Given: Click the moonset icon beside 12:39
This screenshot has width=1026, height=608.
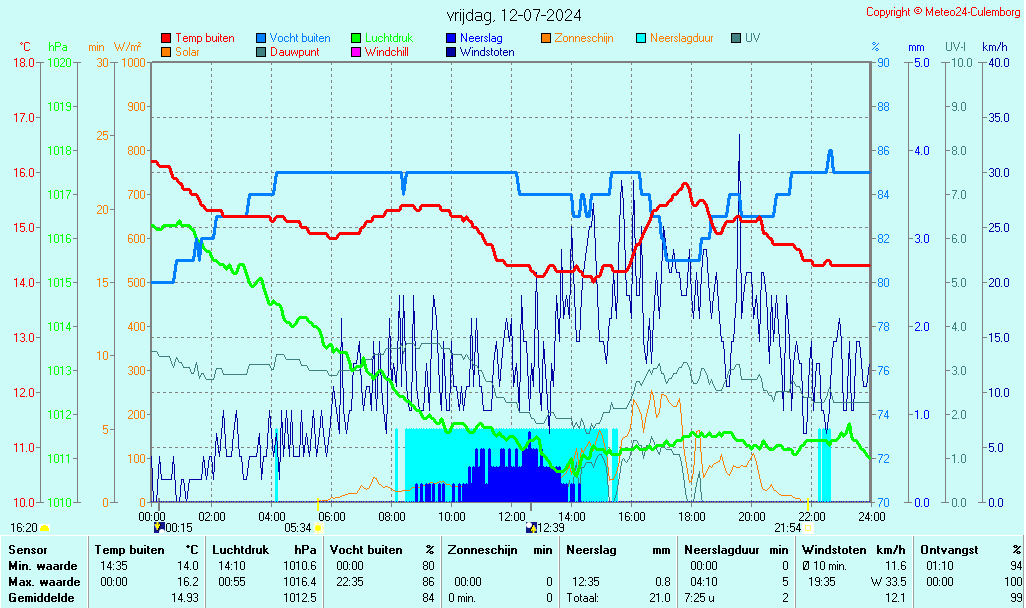Looking at the screenshot, I should point(532,527).
